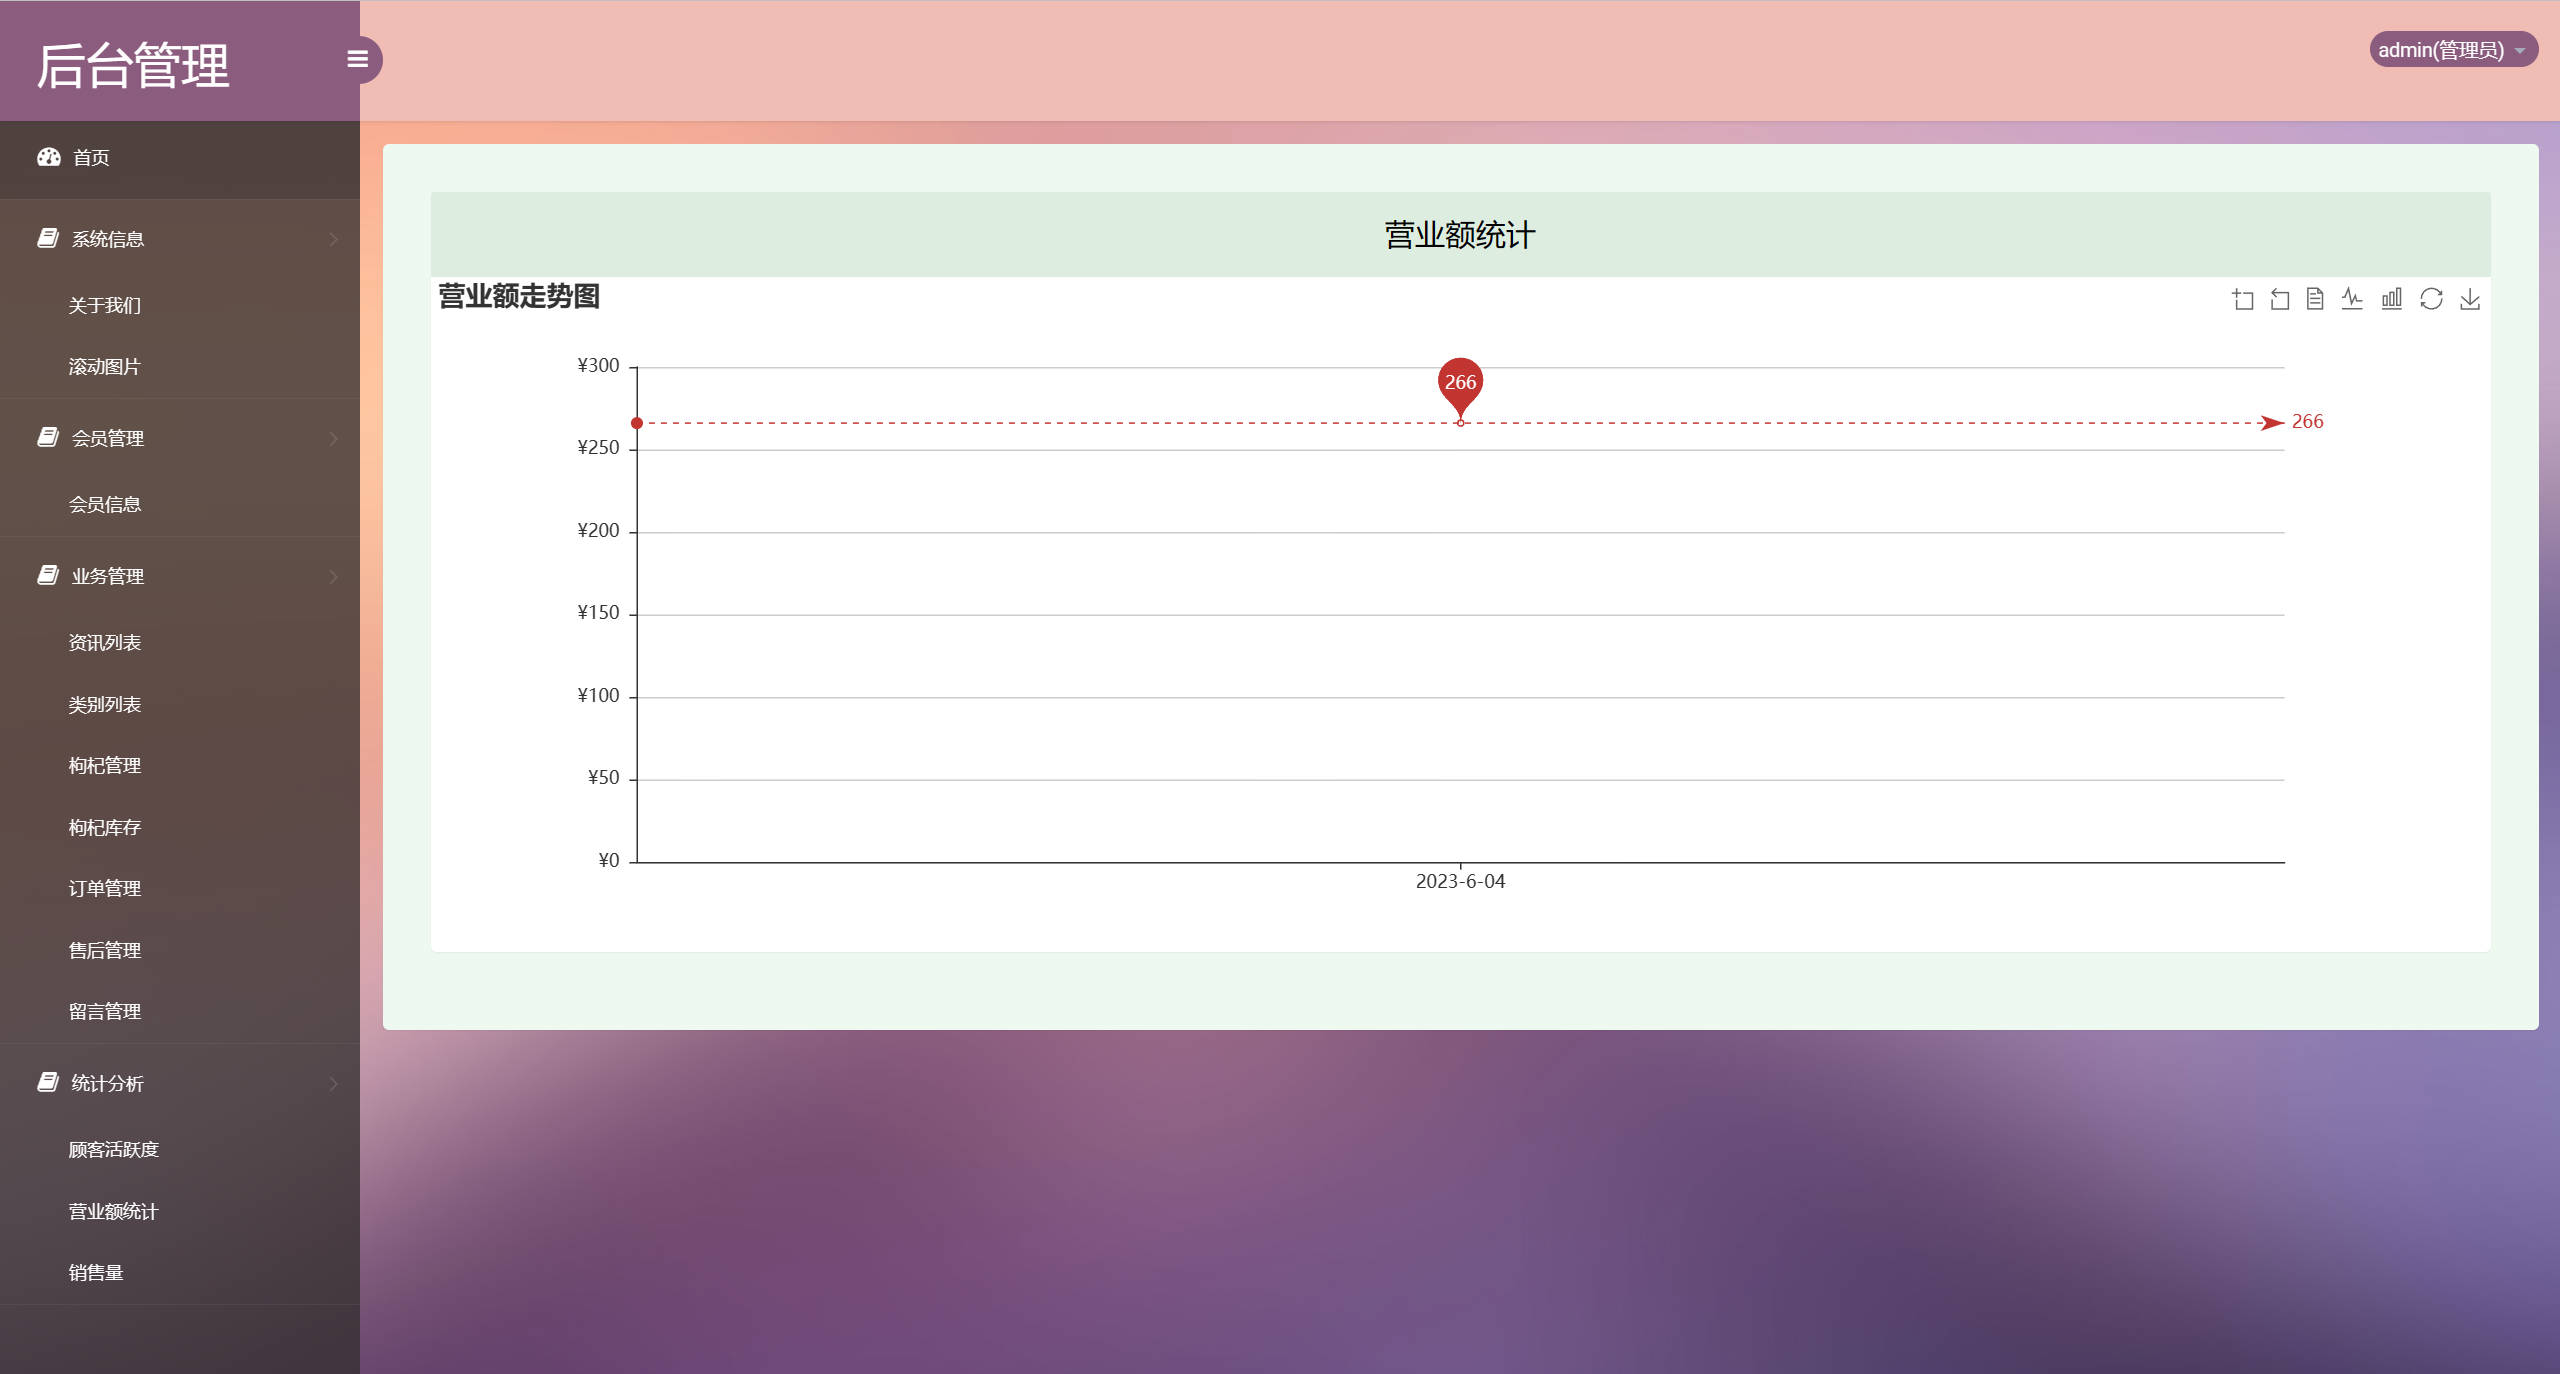Save chart as image download icon
This screenshot has height=1374, width=2560.
tap(2470, 299)
